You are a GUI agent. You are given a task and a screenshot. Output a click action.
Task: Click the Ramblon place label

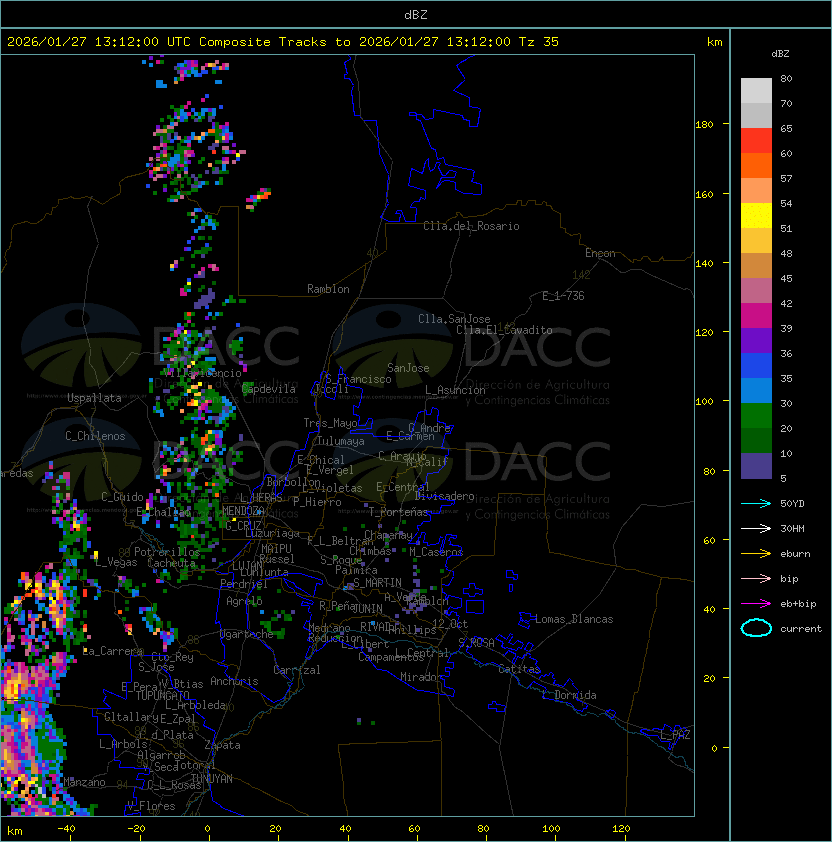pyautogui.click(x=328, y=289)
